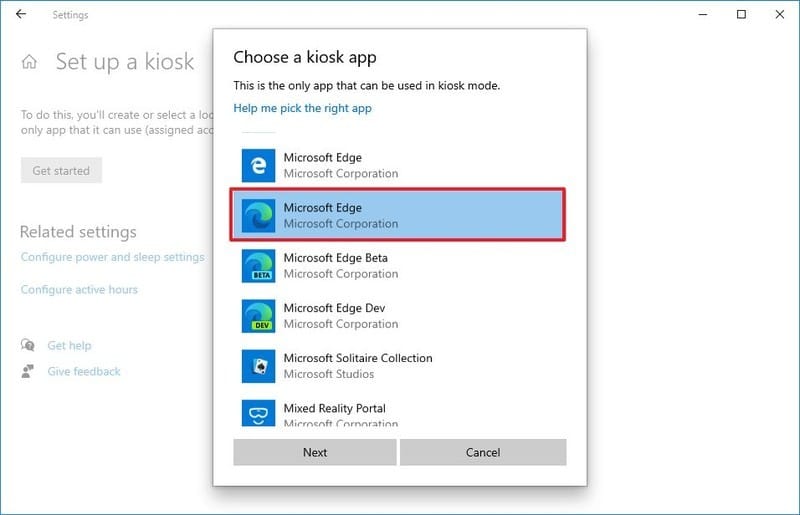The image size is (800, 515).
Task: Click the legacy Microsoft Edge 'e' icon
Action: [x=258, y=165]
